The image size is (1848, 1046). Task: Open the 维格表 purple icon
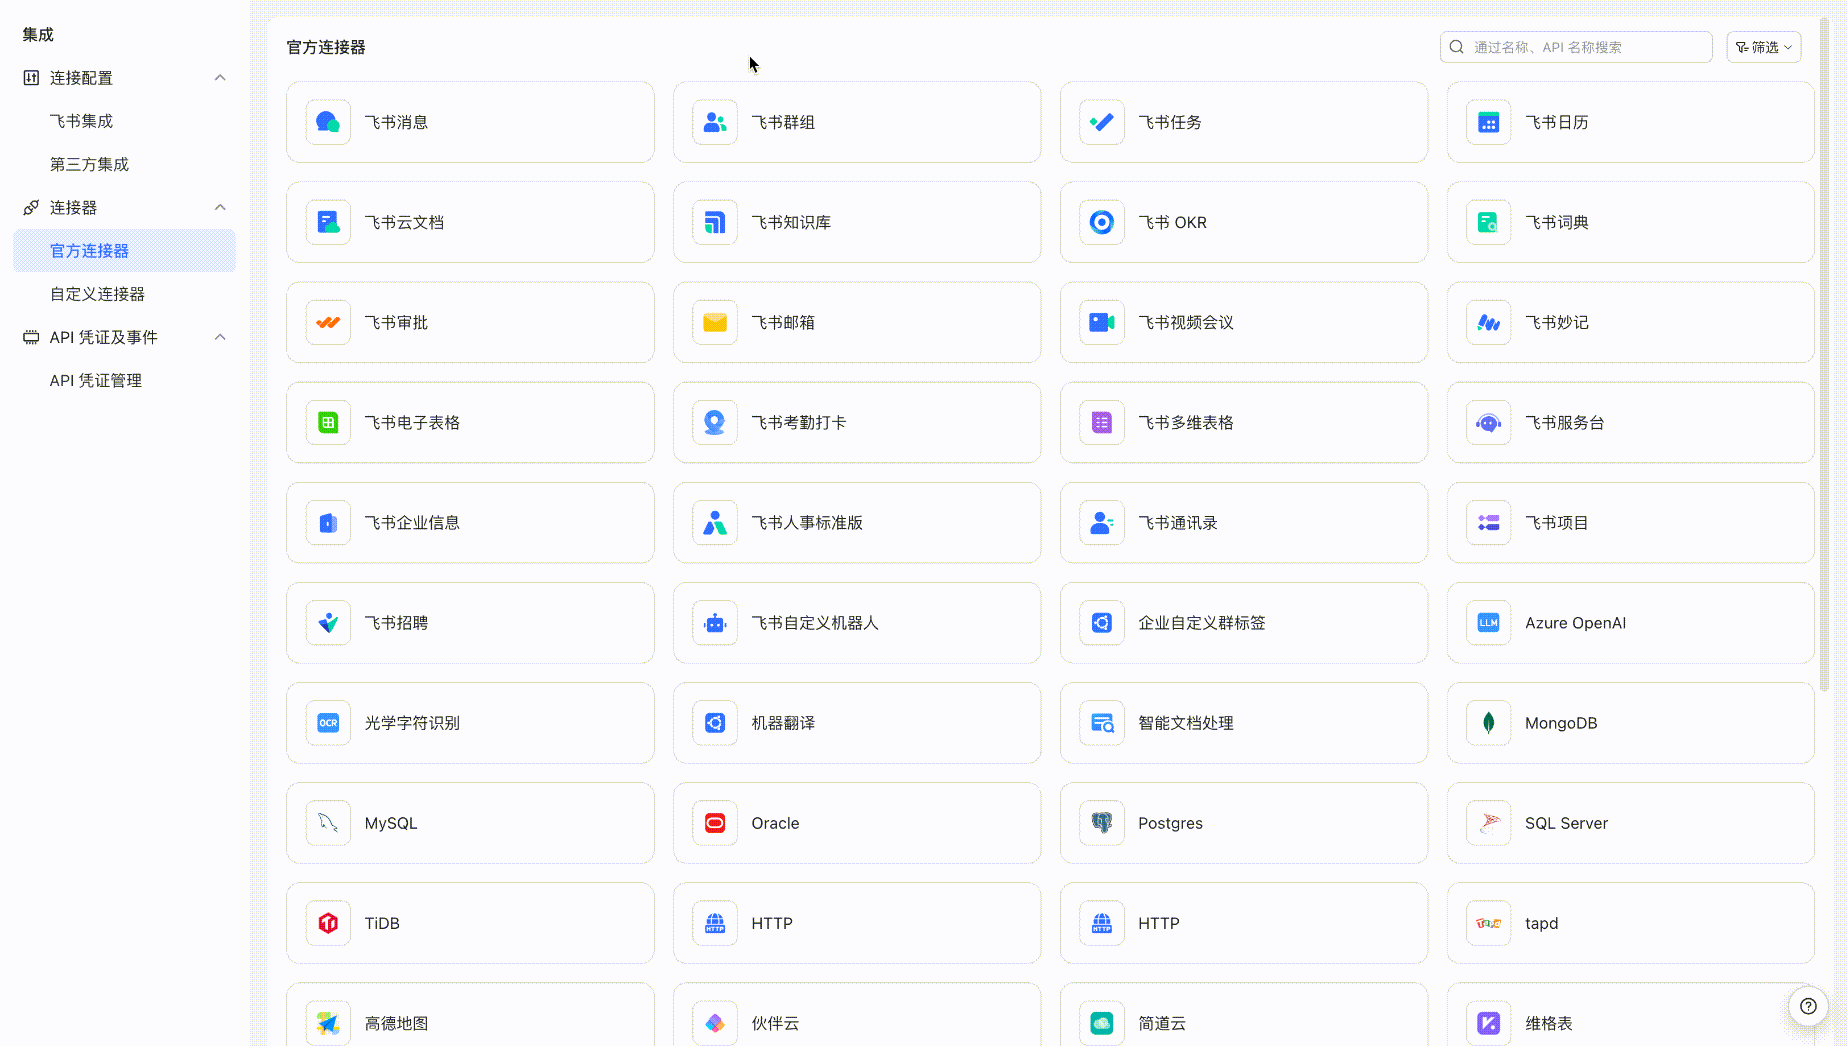click(x=1489, y=1022)
